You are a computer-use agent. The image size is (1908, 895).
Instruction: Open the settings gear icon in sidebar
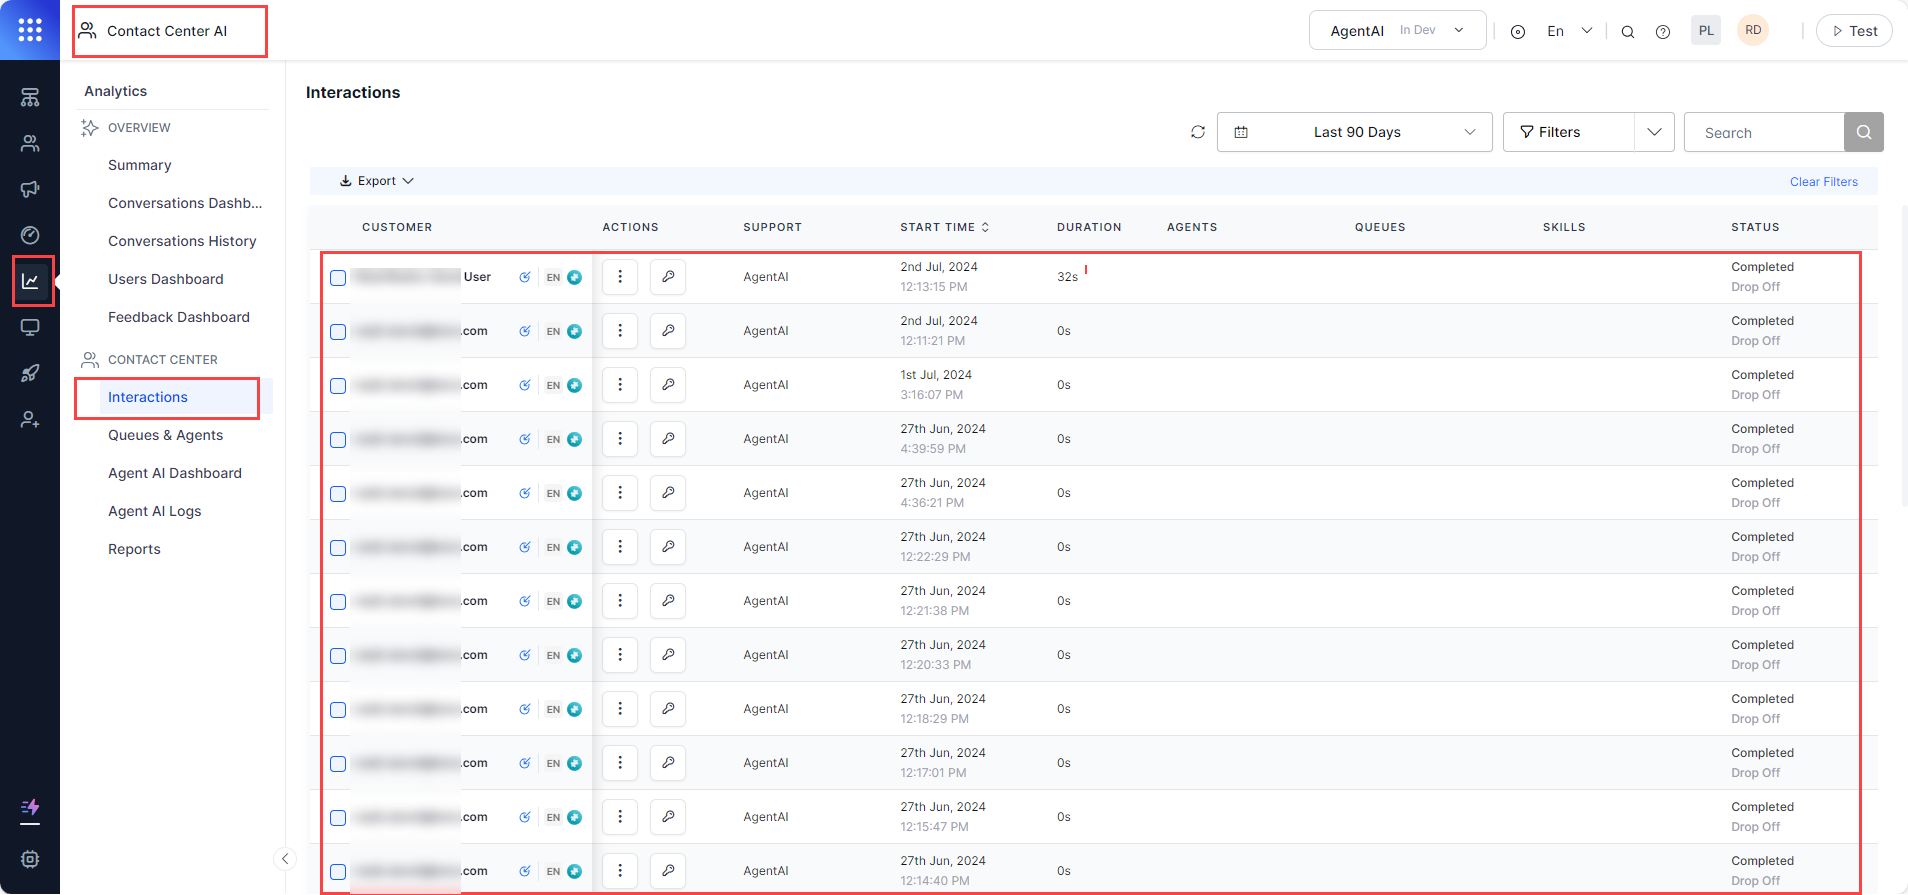(x=30, y=859)
